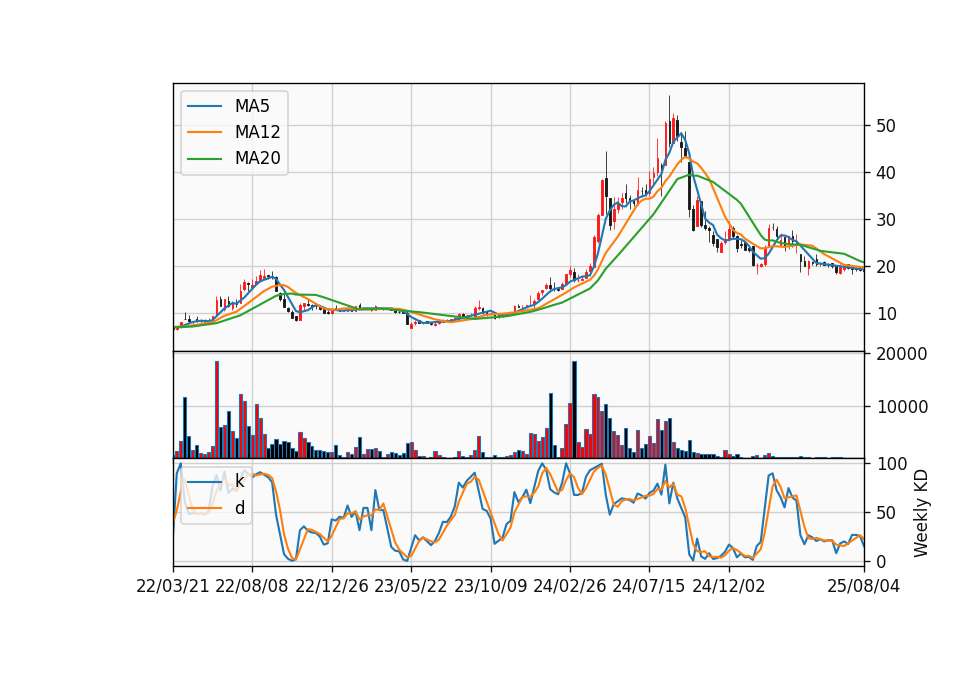This screenshot has width=960, height=690.
Task: Click the price axis value 30
Action: click(x=886, y=220)
